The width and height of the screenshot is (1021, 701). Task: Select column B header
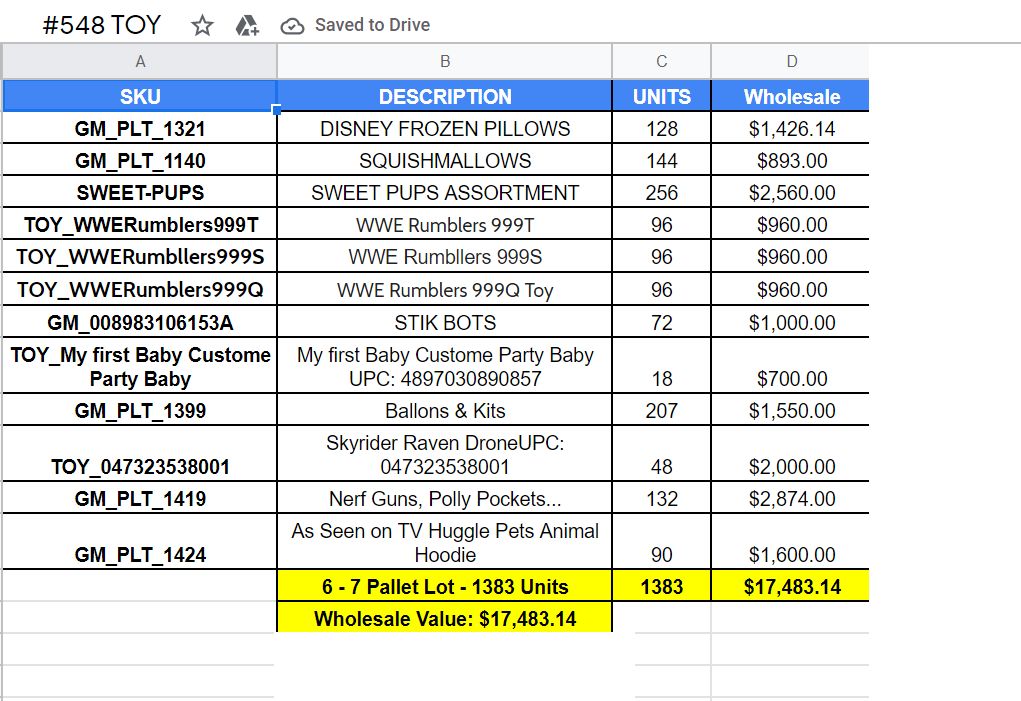pyautogui.click(x=445, y=62)
